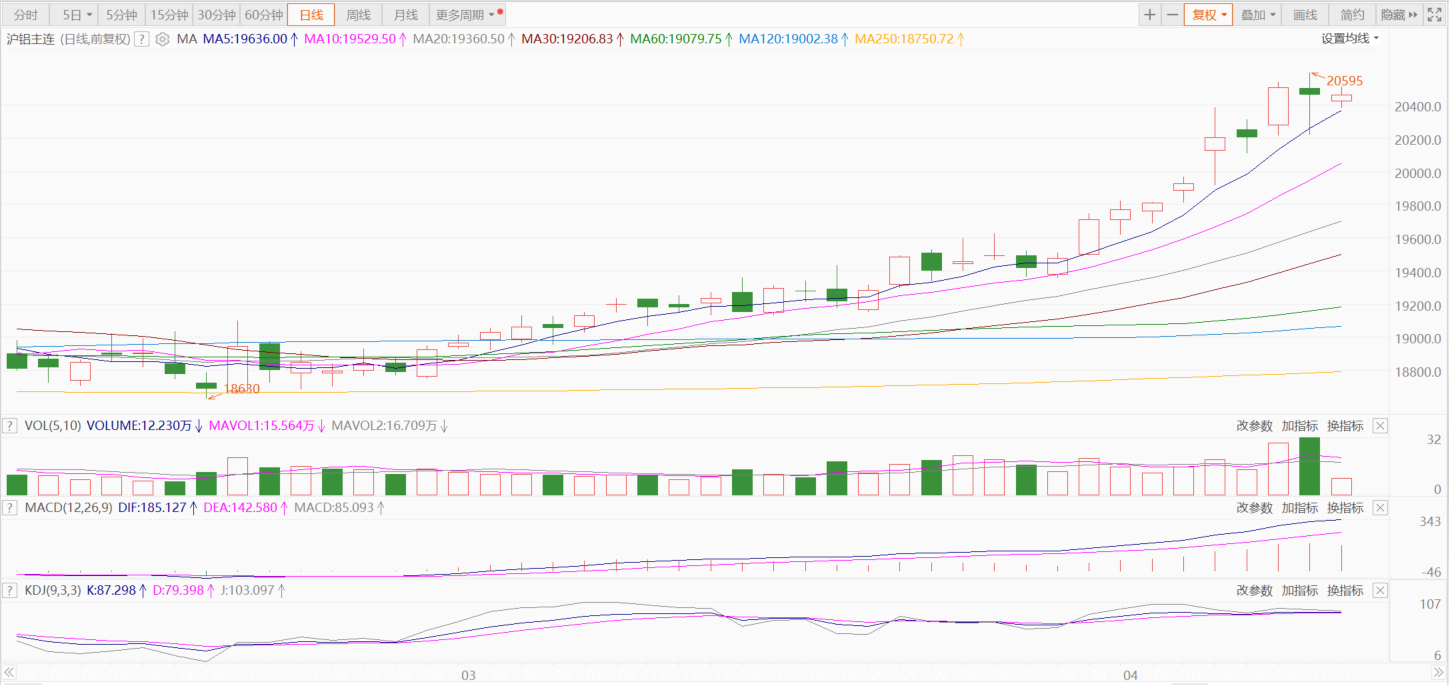Click help icon next to 沪铝主连
This screenshot has width=1449, height=685.
point(141,39)
